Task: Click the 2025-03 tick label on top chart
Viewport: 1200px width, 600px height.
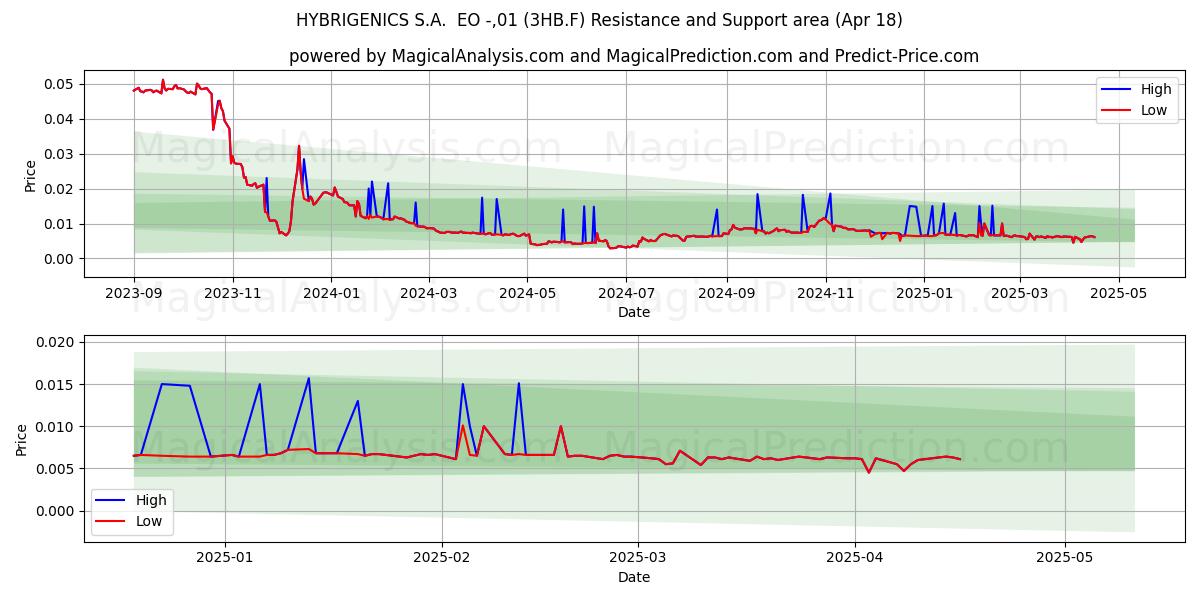Action: [x=1019, y=293]
